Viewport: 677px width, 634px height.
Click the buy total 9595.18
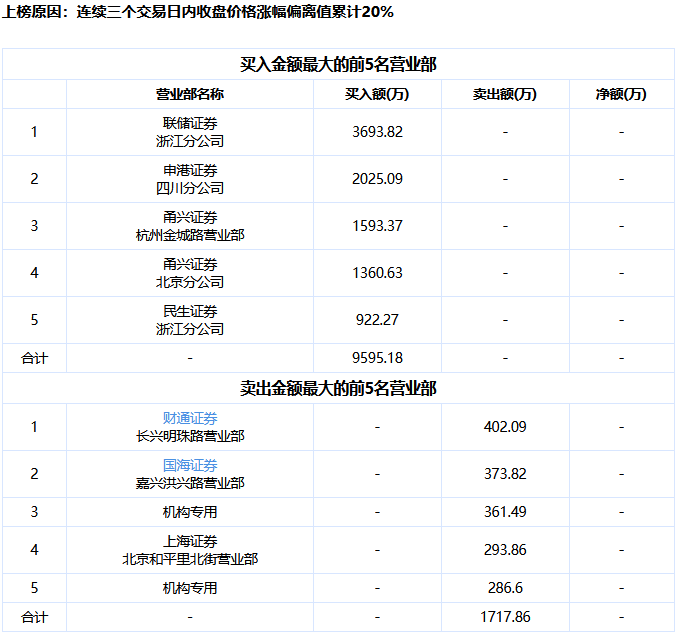tap(377, 358)
